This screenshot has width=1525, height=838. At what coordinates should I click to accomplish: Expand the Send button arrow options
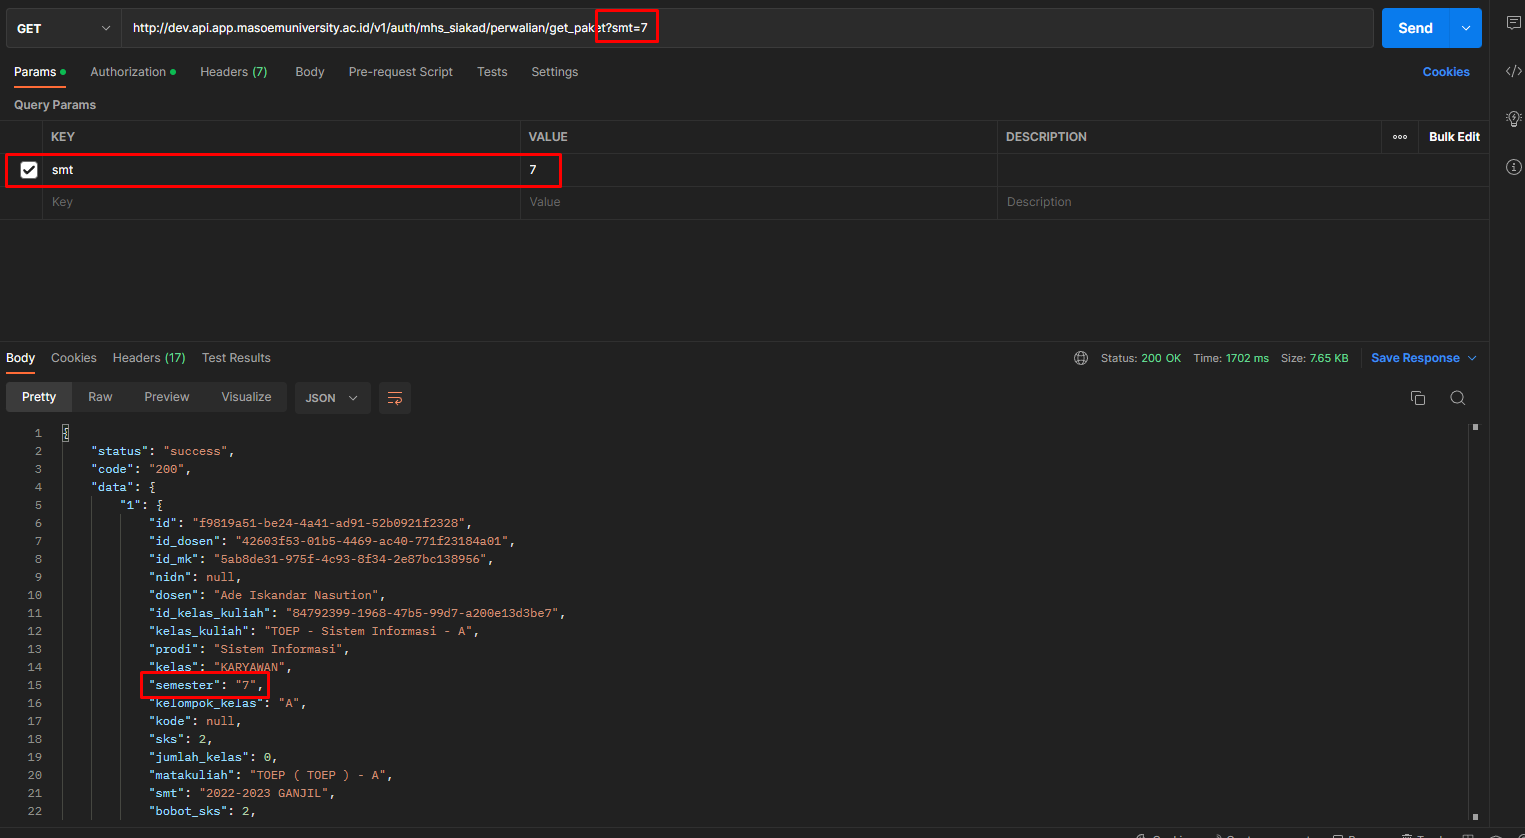coord(1466,28)
